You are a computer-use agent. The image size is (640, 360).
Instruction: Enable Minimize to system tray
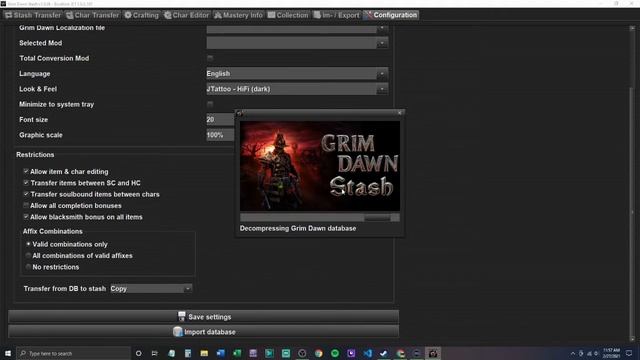210,104
